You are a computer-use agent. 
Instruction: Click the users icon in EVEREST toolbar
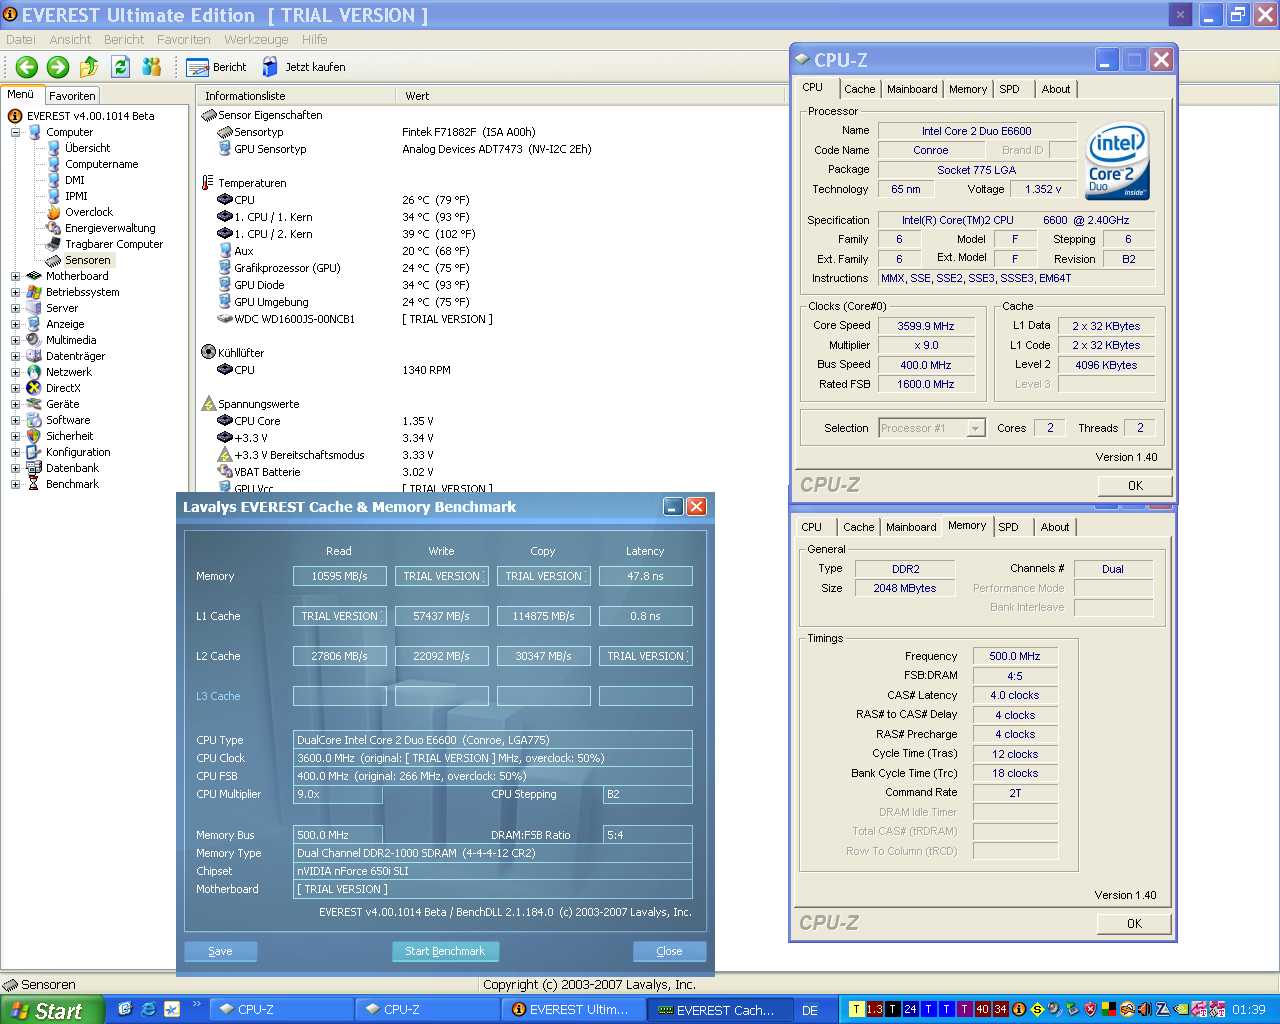(152, 67)
